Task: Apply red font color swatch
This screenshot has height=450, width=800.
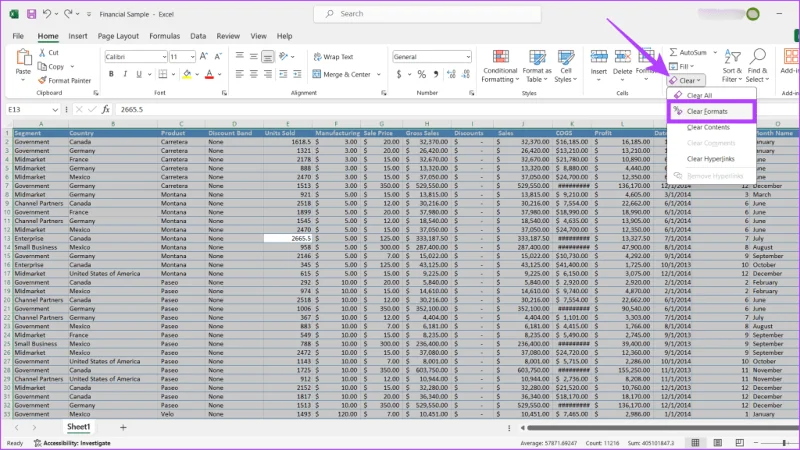Action: pyautogui.click(x=209, y=74)
